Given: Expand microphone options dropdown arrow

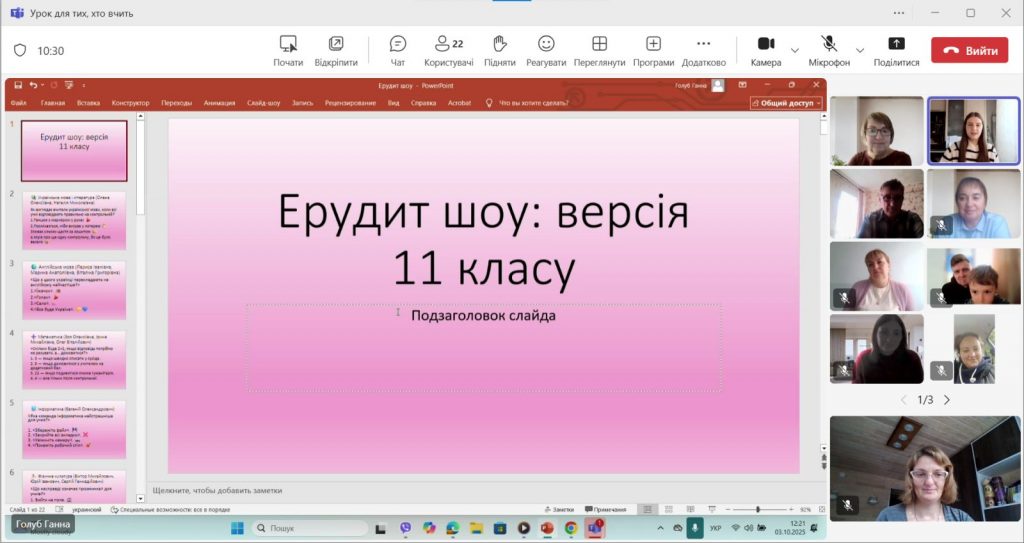Looking at the screenshot, I should pos(860,50).
